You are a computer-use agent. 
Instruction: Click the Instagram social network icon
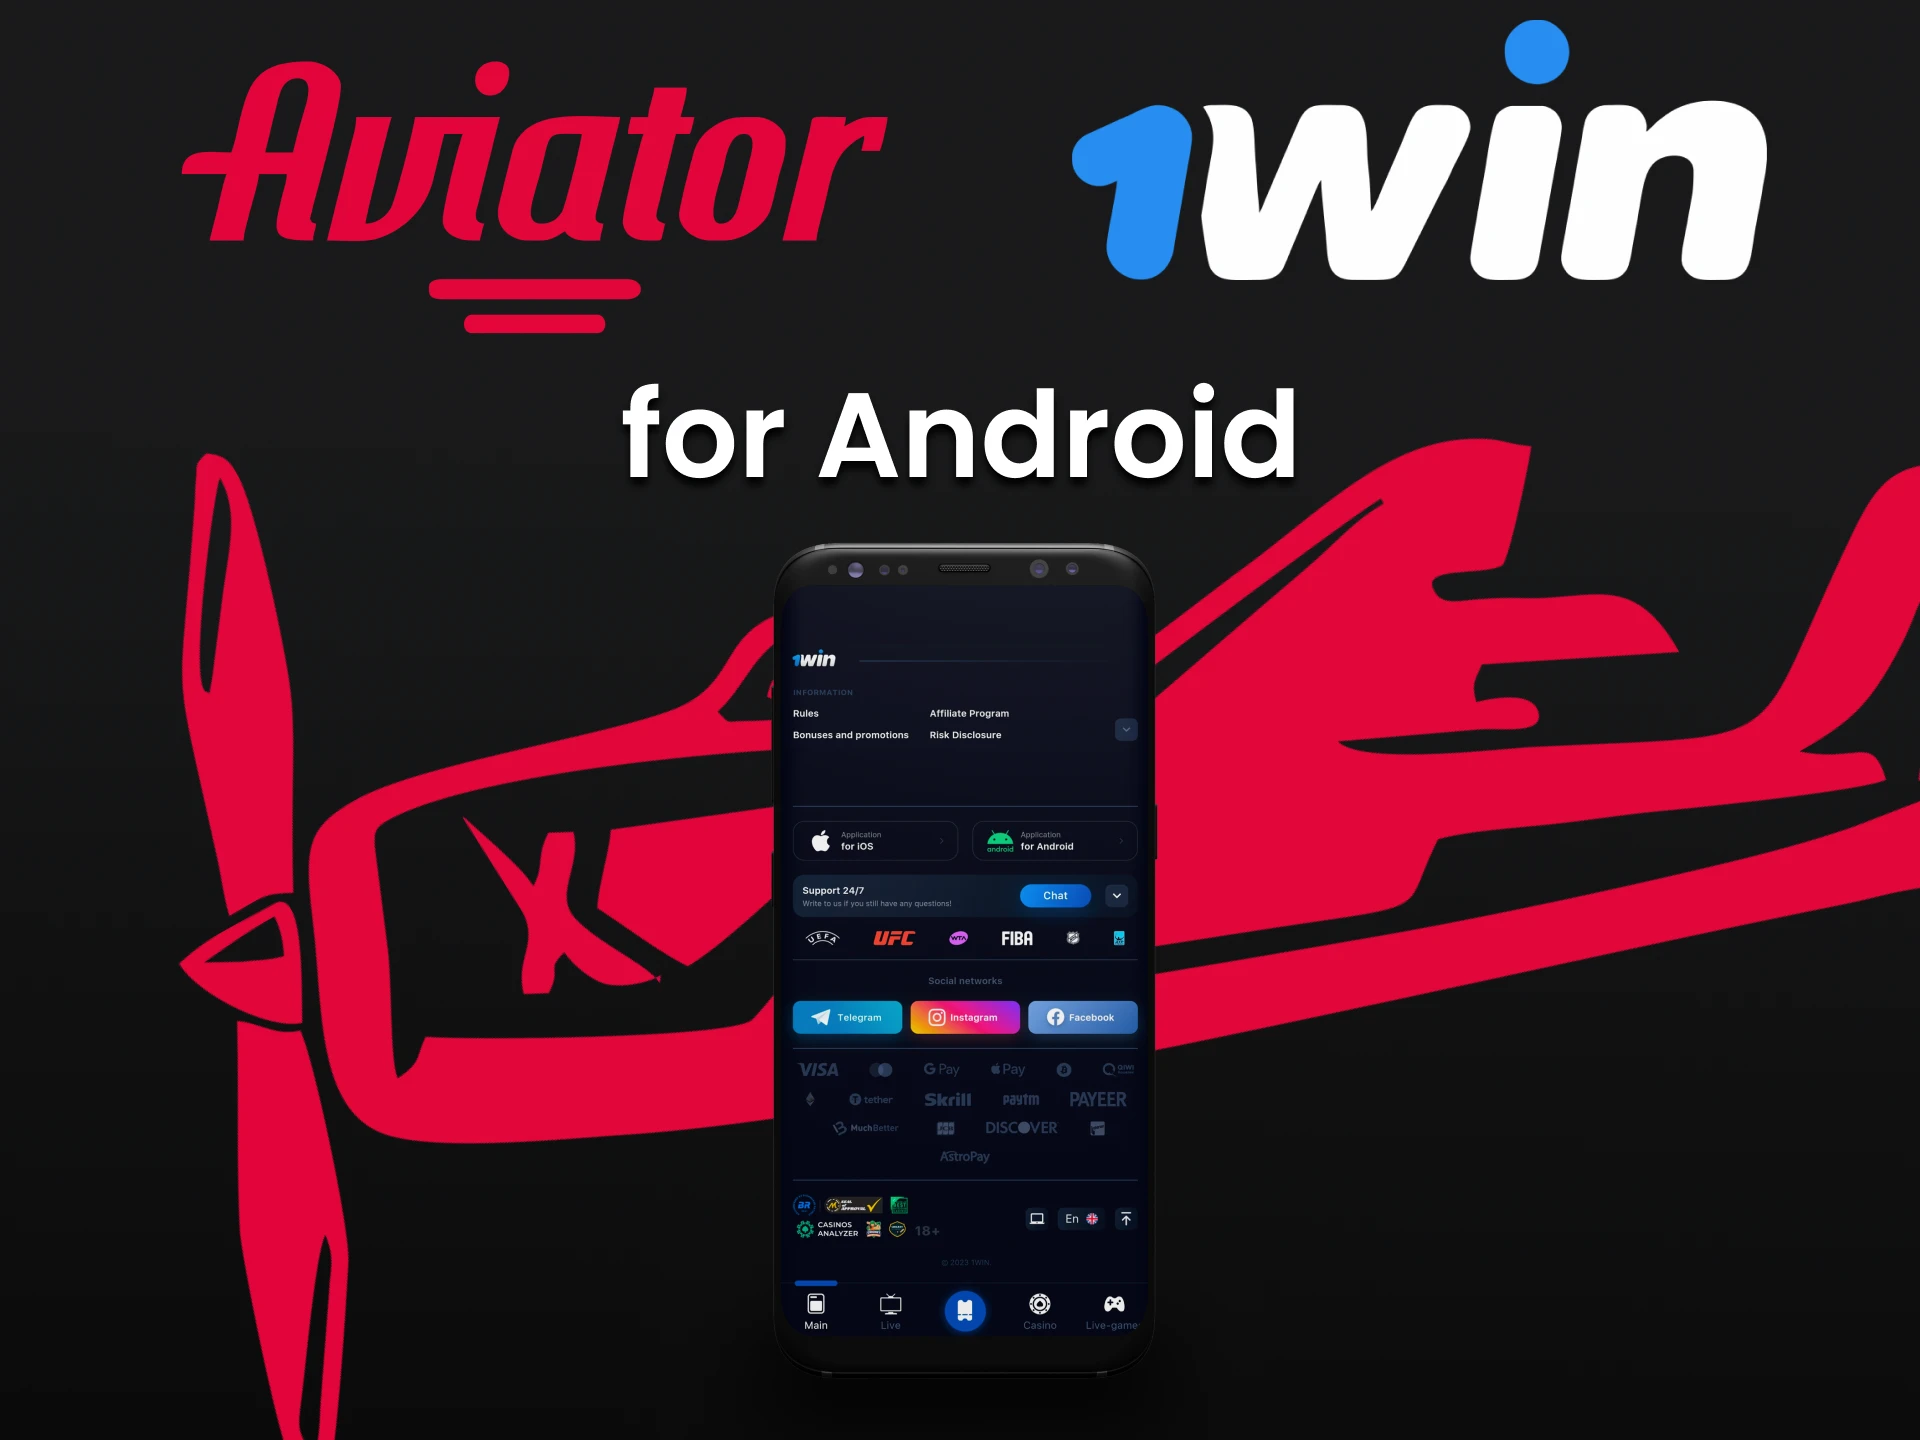[965, 1016]
